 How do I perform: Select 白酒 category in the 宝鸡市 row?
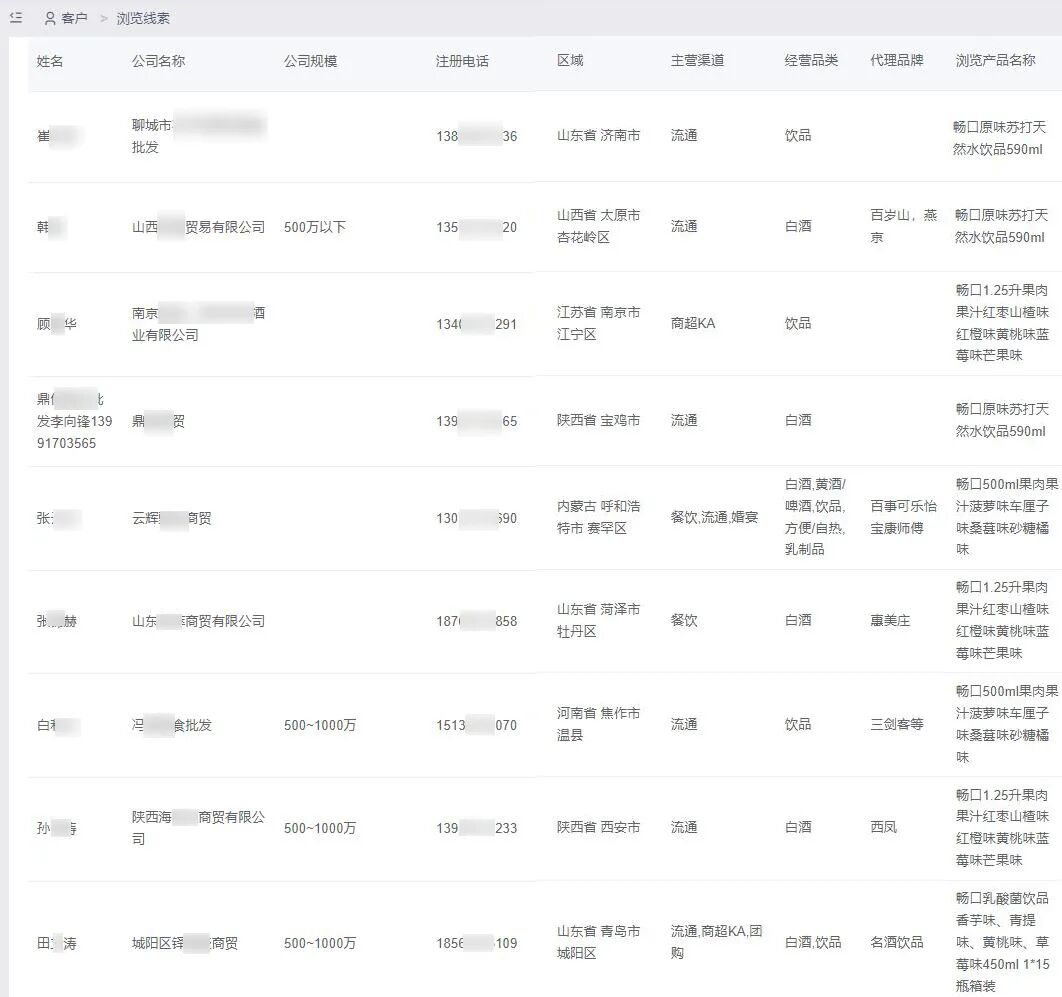[798, 420]
